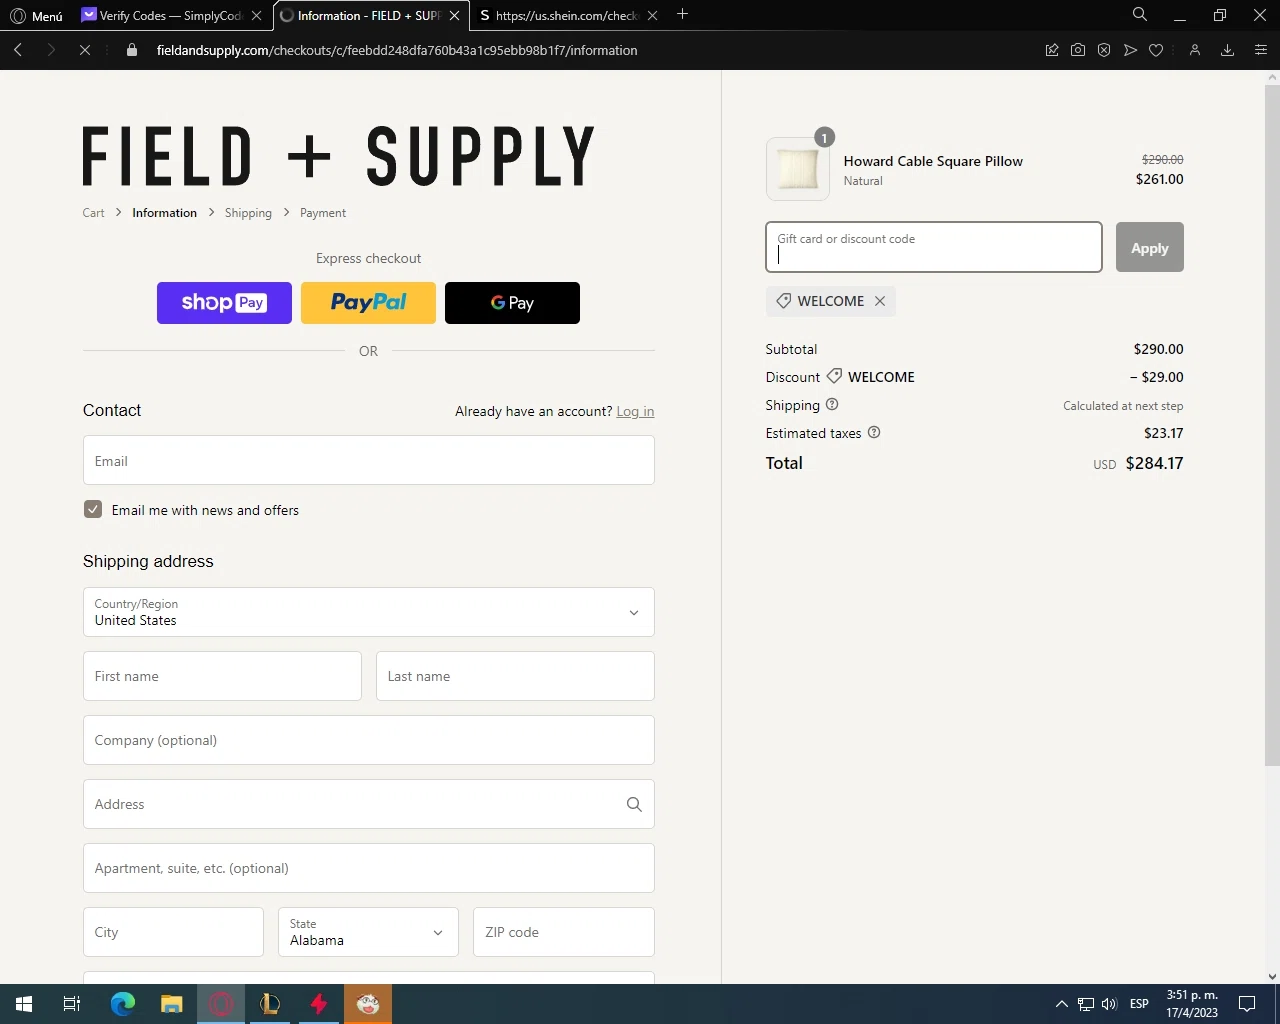1280x1024 pixels.
Task: Open the Opera Menú button
Action: pyautogui.click(x=36, y=16)
